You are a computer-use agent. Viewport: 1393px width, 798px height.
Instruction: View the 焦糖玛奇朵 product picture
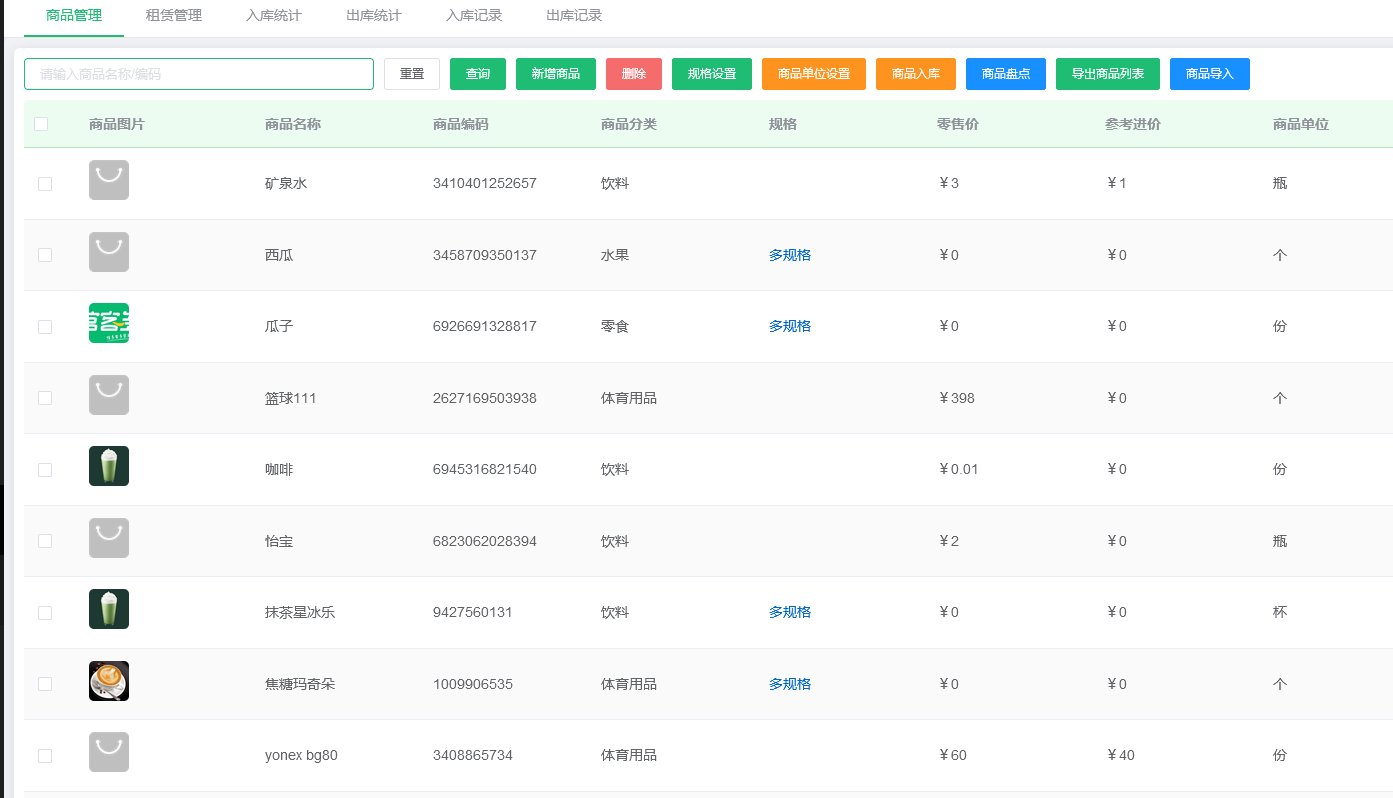pyautogui.click(x=108, y=681)
